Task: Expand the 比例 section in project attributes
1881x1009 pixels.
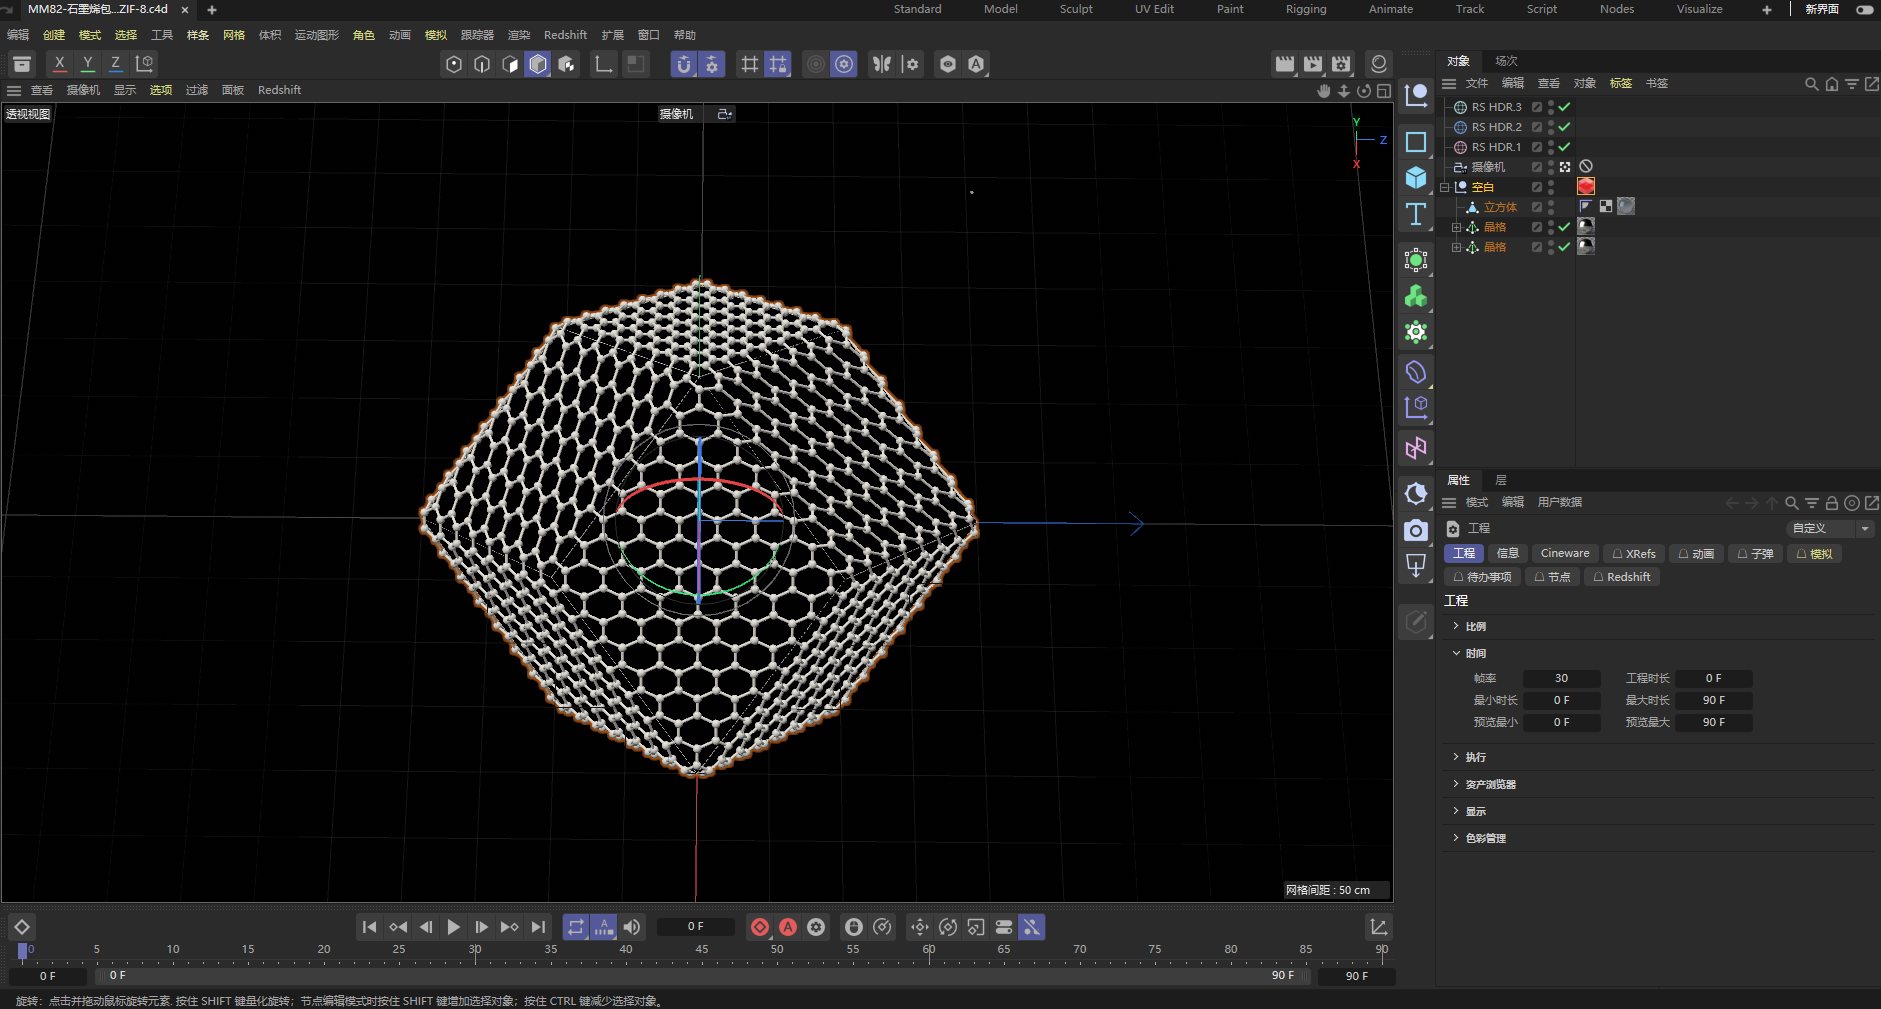Action: pos(1456,626)
